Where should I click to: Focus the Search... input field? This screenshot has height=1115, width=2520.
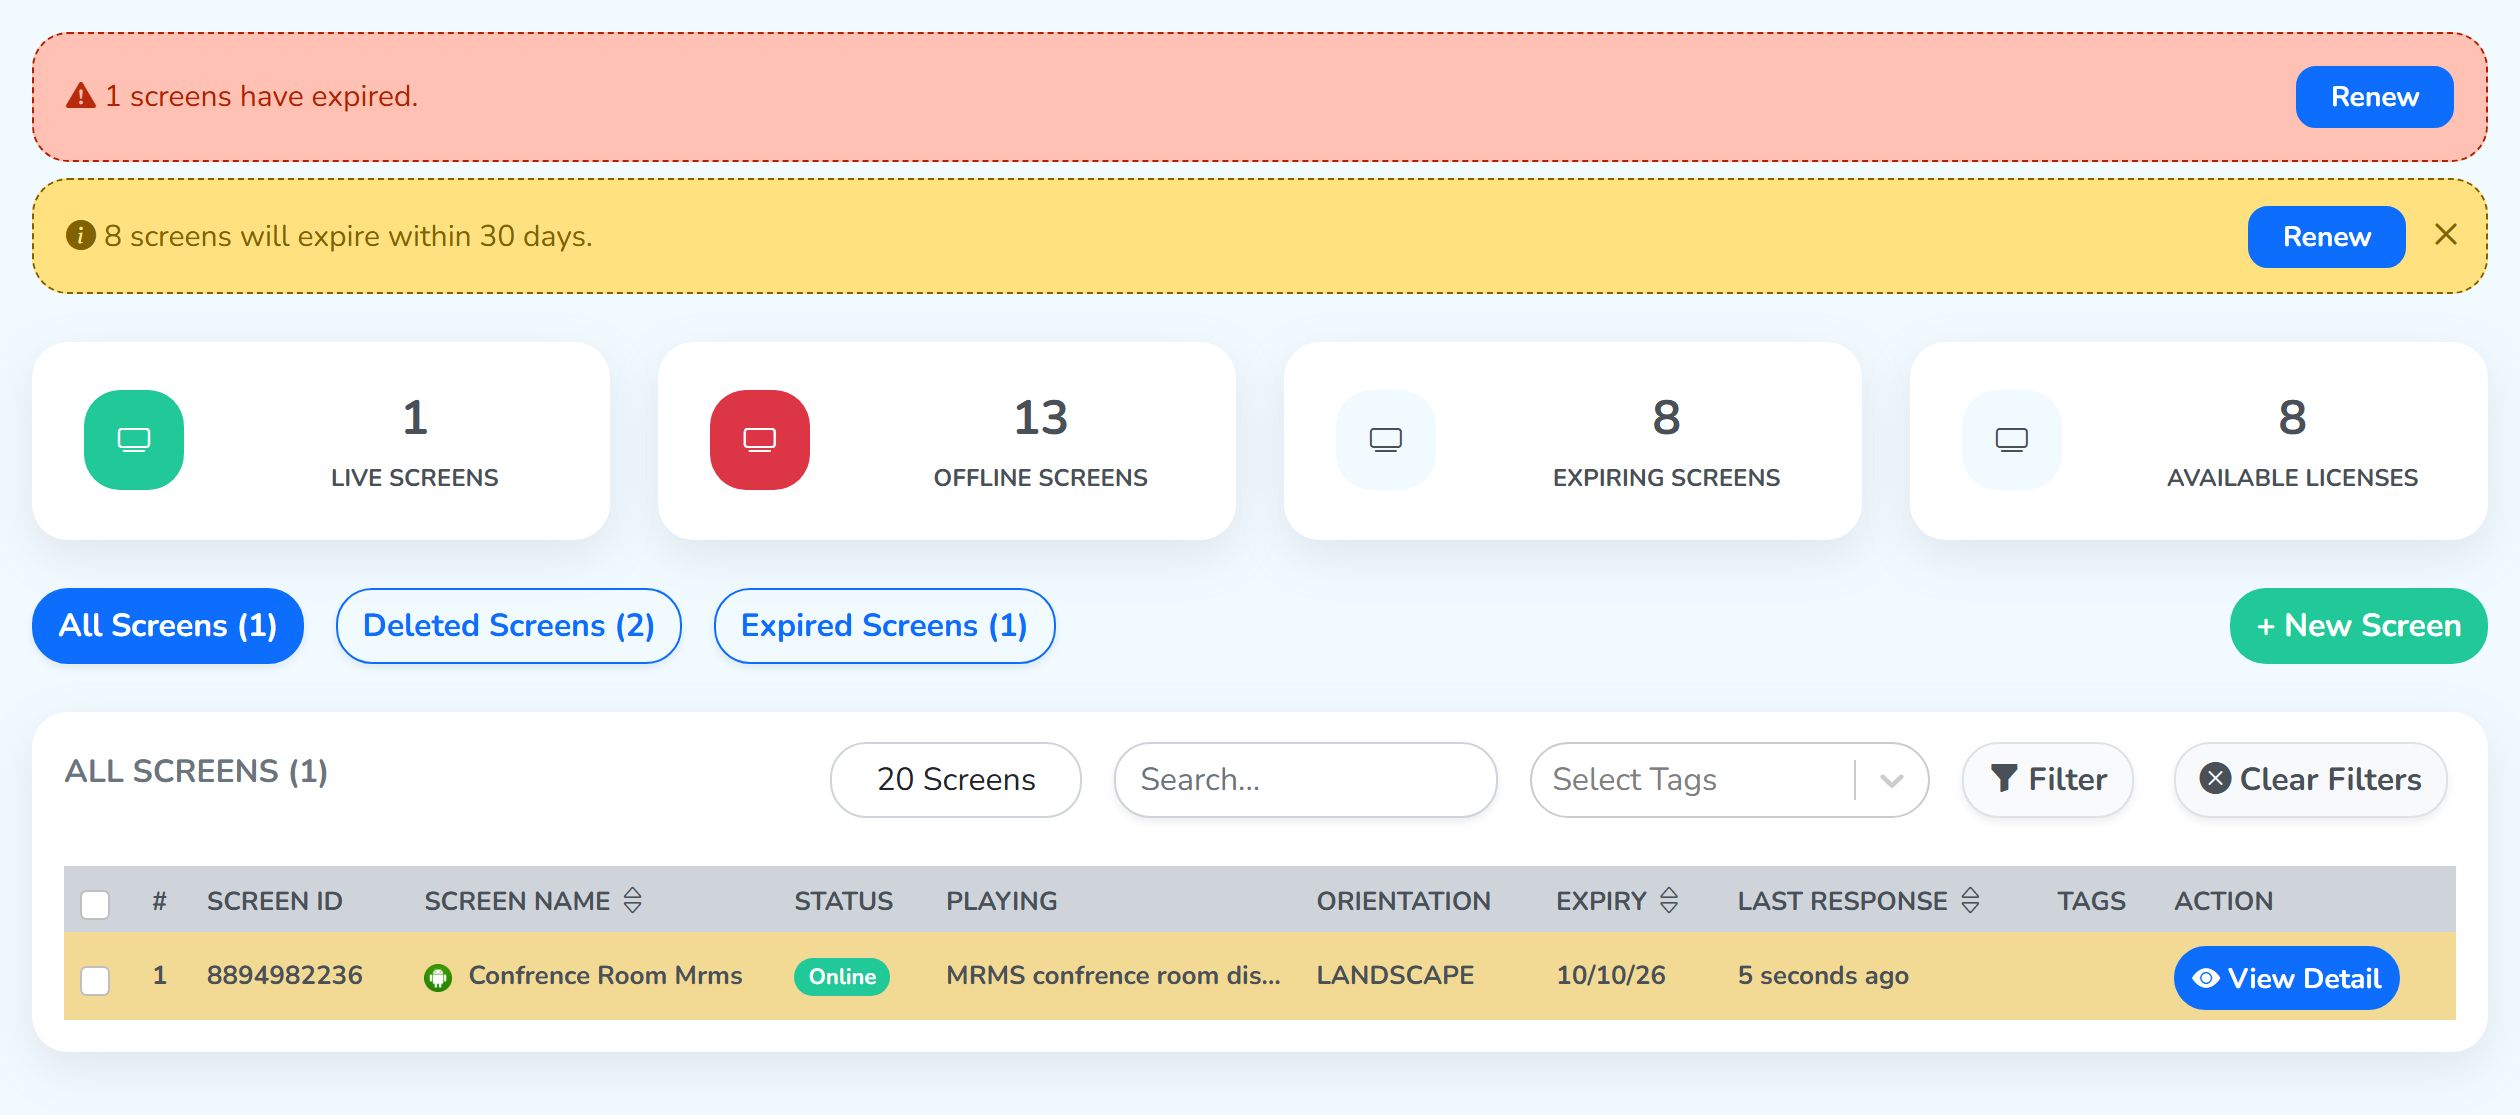[x=1306, y=780]
